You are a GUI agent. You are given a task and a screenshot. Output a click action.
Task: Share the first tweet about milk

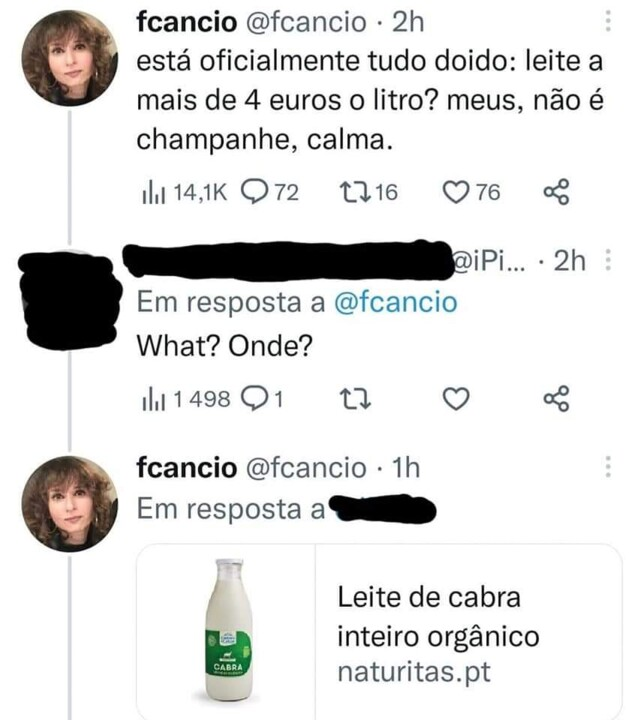555,193
